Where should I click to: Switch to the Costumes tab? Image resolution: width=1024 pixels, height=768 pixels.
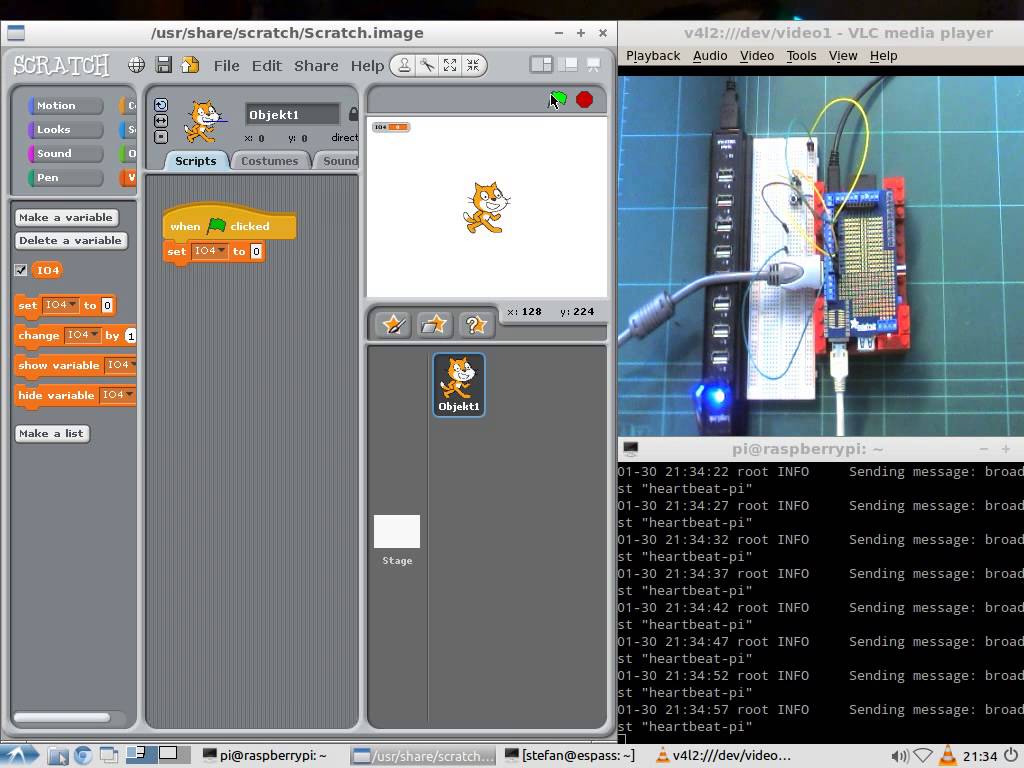270,160
